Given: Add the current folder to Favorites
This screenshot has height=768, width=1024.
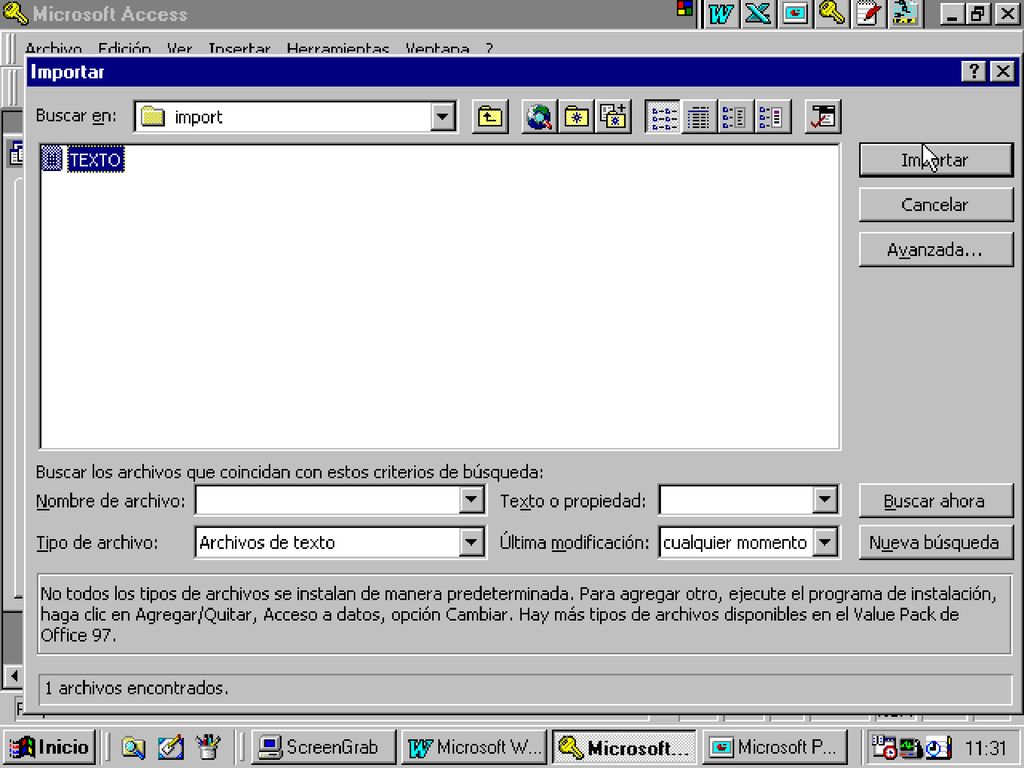Looking at the screenshot, I should pos(613,117).
